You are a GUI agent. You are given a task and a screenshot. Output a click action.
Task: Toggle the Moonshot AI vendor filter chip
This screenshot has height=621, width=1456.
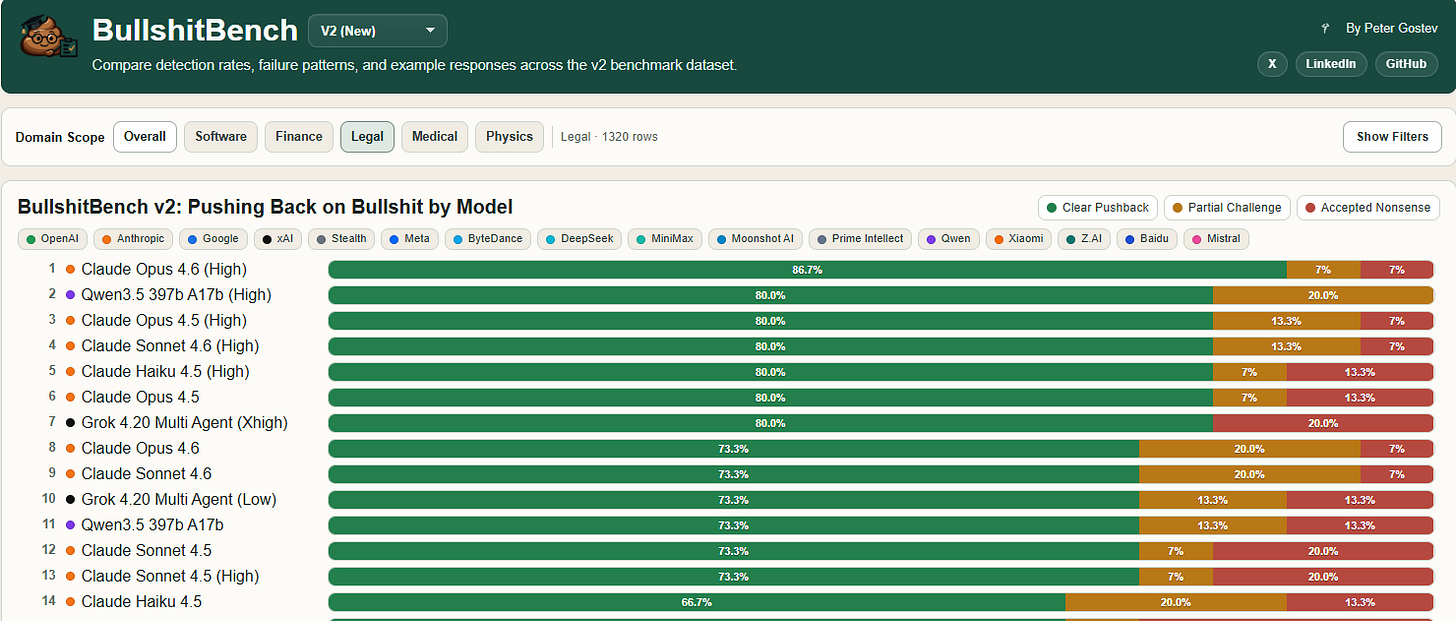click(x=755, y=238)
